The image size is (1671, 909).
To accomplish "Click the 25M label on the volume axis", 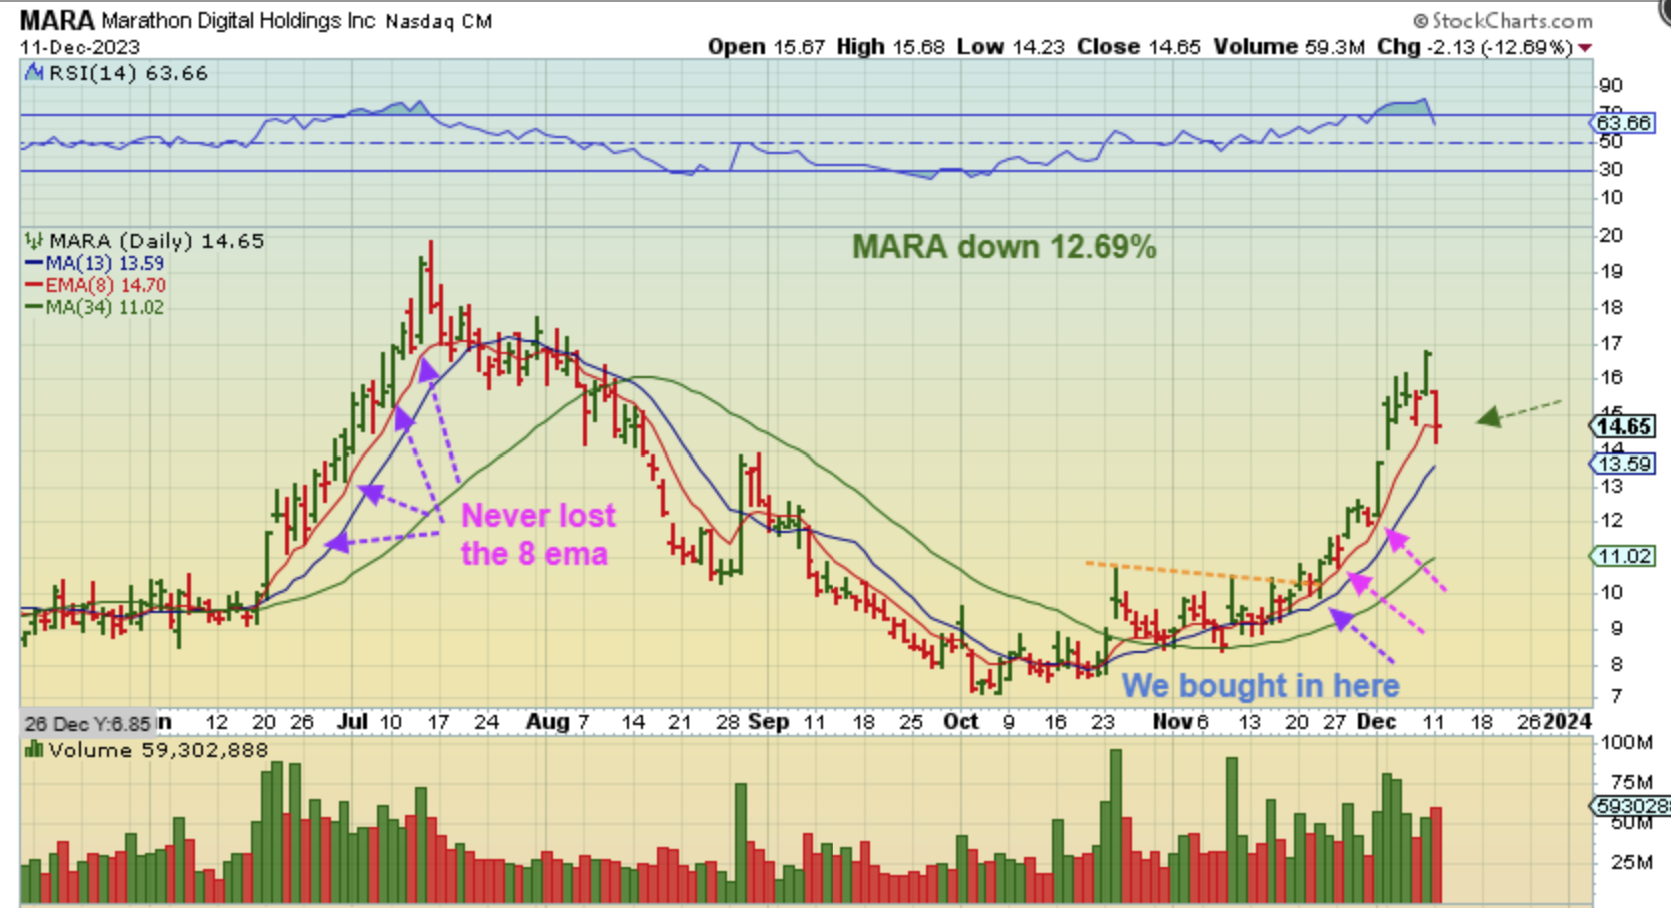I will pos(1632,862).
